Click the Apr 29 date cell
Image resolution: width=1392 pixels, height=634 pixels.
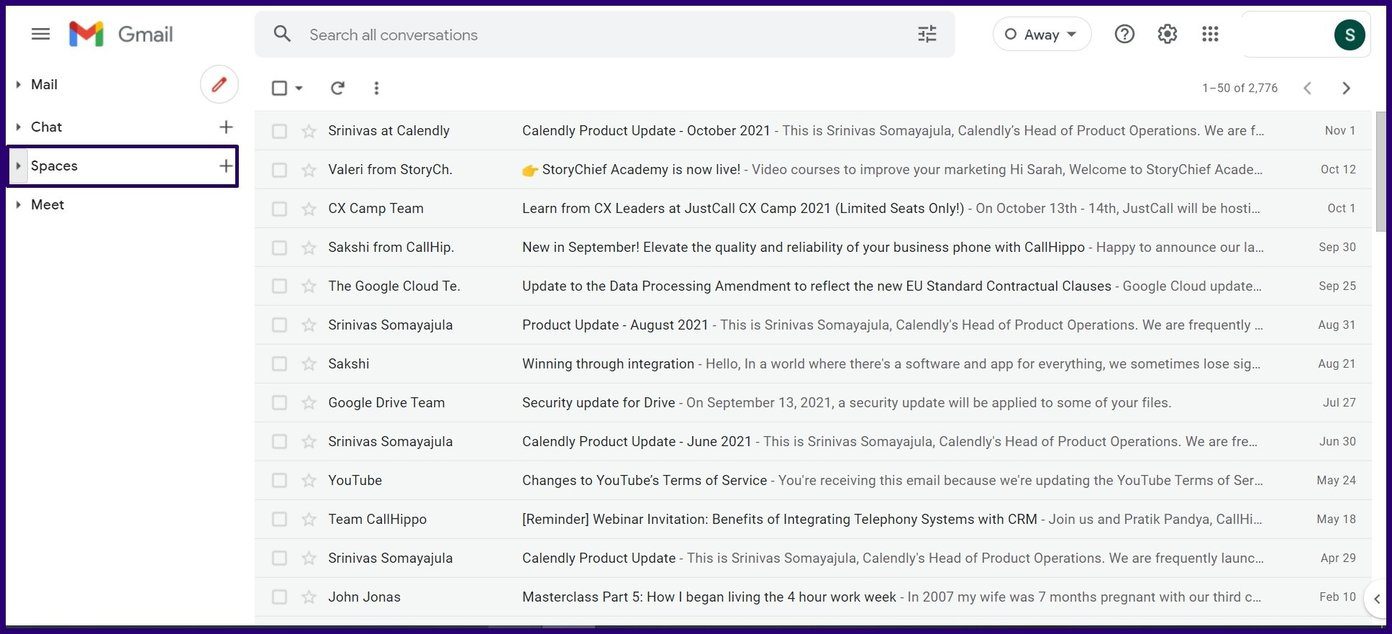[x=1338, y=559]
